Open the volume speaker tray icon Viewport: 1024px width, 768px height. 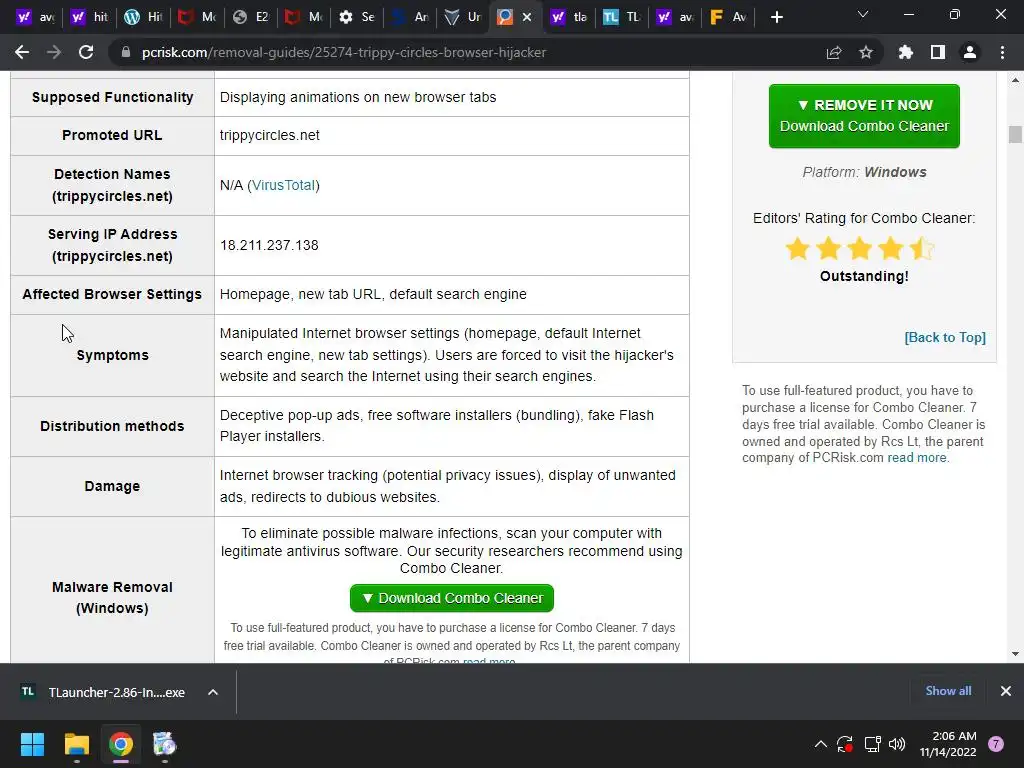[897, 744]
